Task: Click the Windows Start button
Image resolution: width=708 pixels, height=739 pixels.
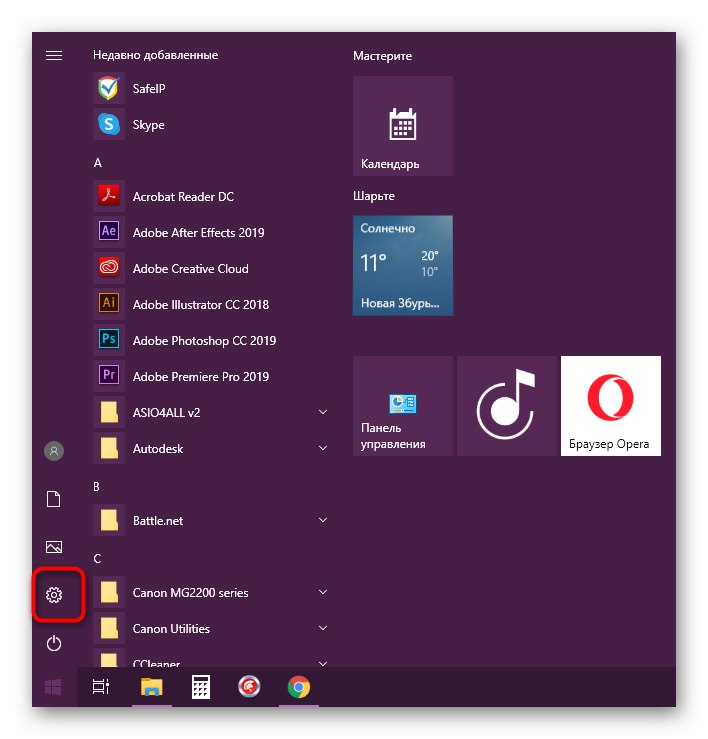Action: pyautogui.click(x=53, y=687)
